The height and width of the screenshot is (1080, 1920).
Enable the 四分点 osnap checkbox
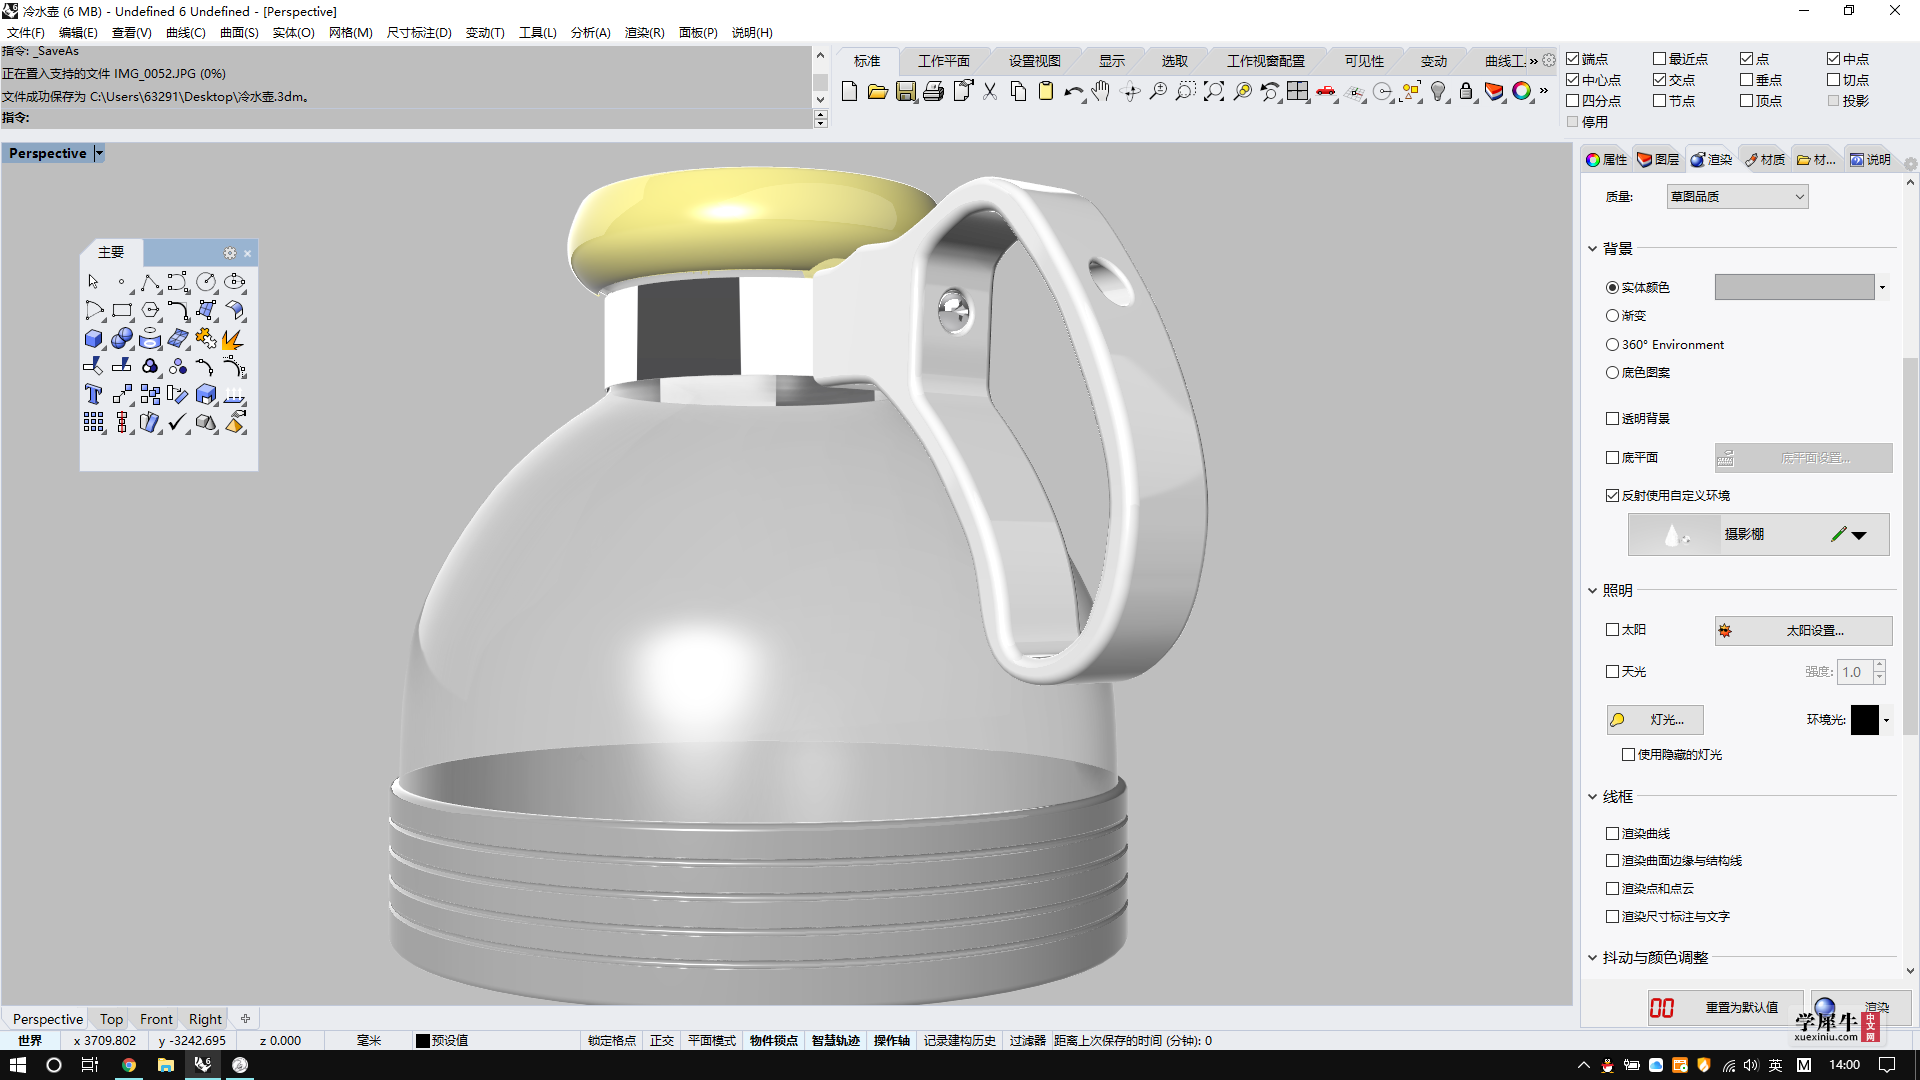1573,101
